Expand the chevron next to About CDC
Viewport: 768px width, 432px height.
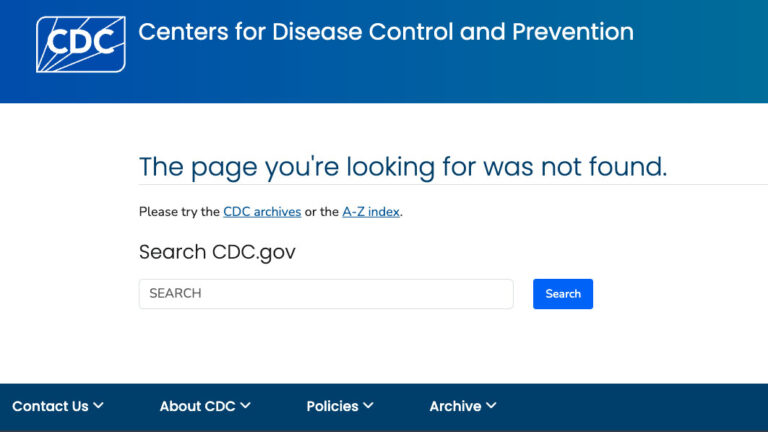(x=245, y=406)
